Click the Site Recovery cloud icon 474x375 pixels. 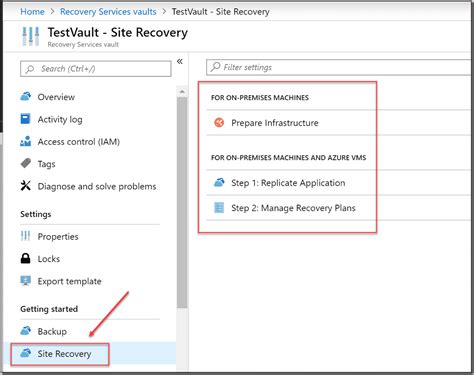26,353
